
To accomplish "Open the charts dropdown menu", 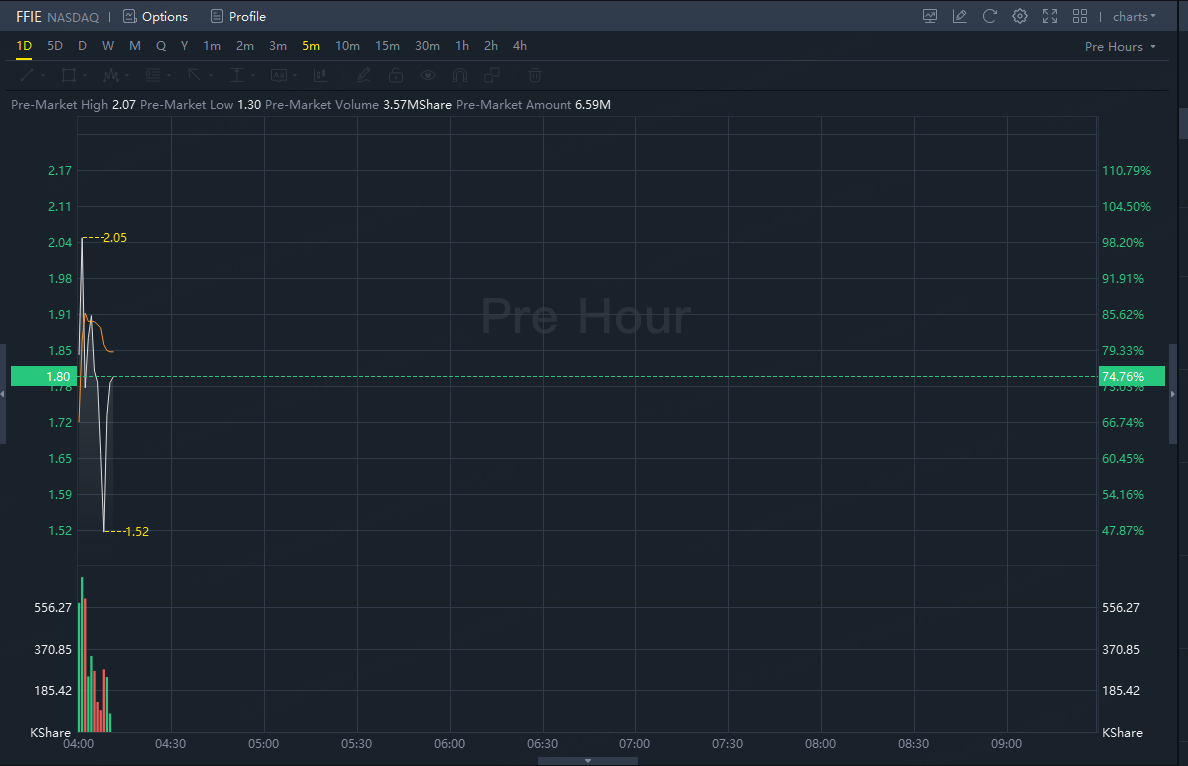I will (x=1134, y=17).
